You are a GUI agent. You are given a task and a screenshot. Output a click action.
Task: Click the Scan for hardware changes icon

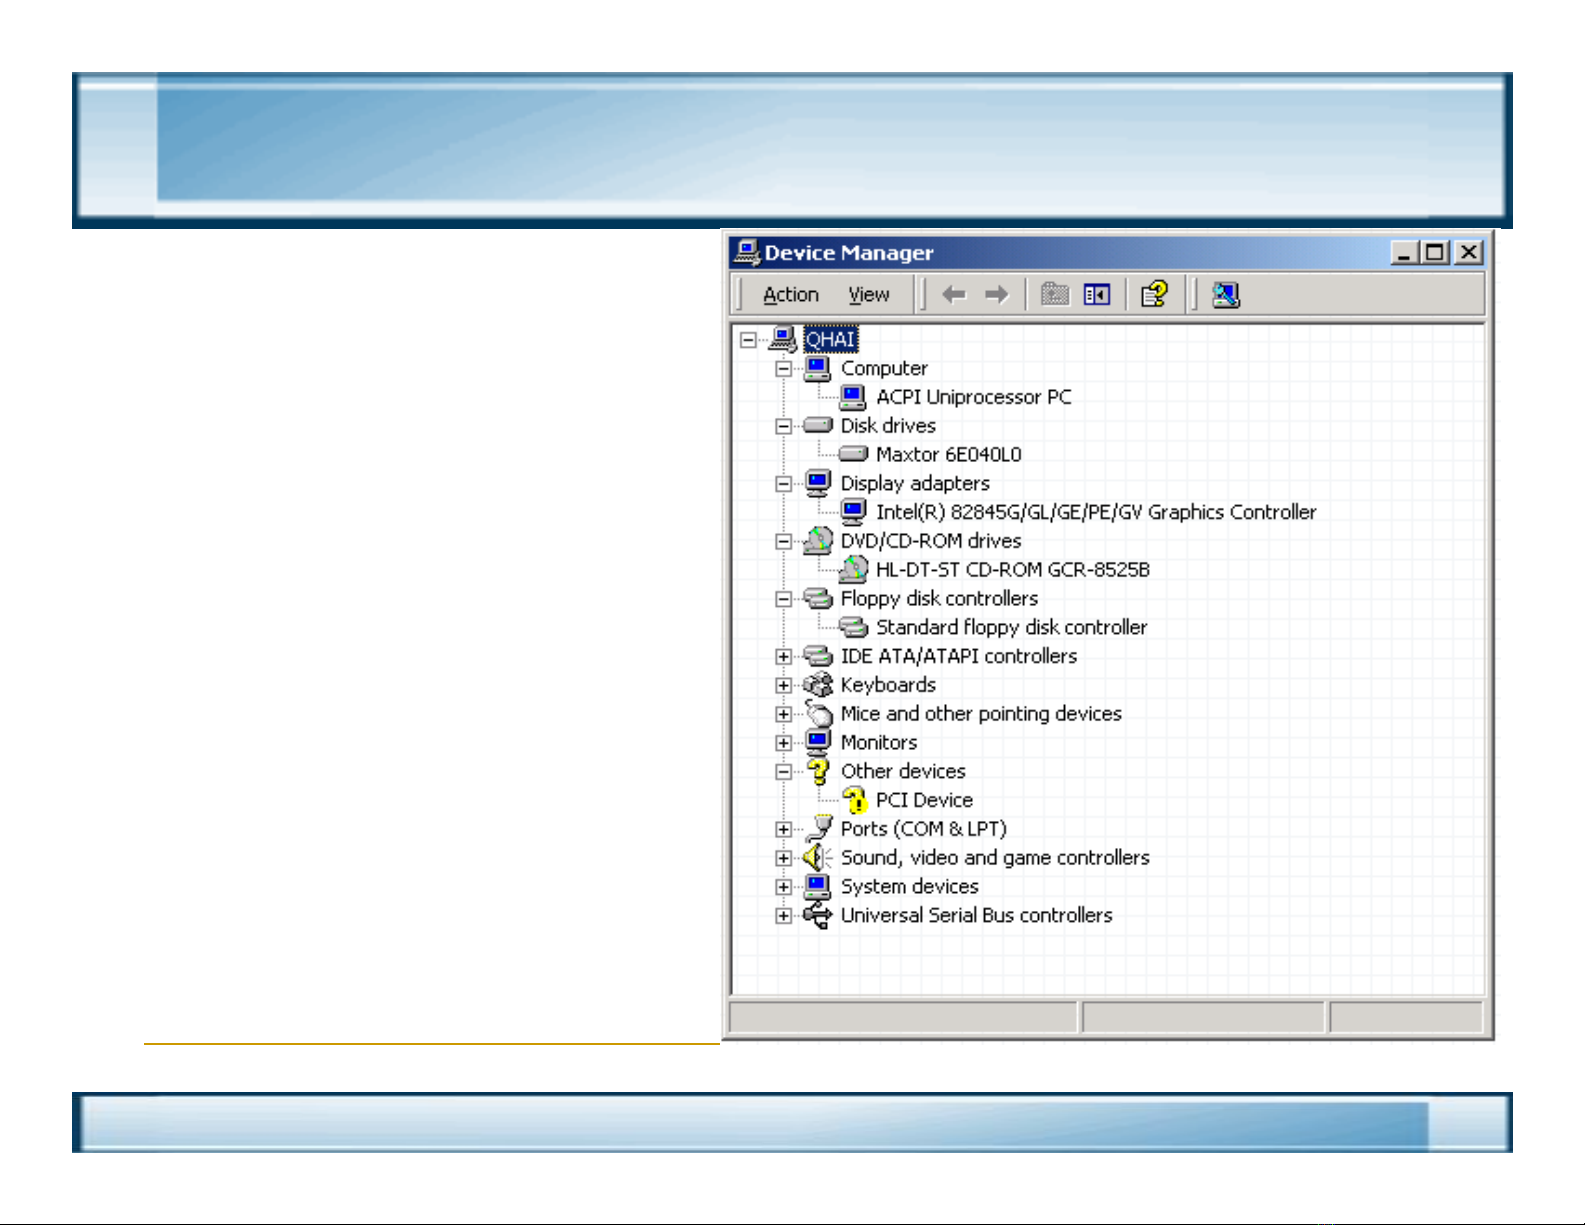coord(1226,295)
